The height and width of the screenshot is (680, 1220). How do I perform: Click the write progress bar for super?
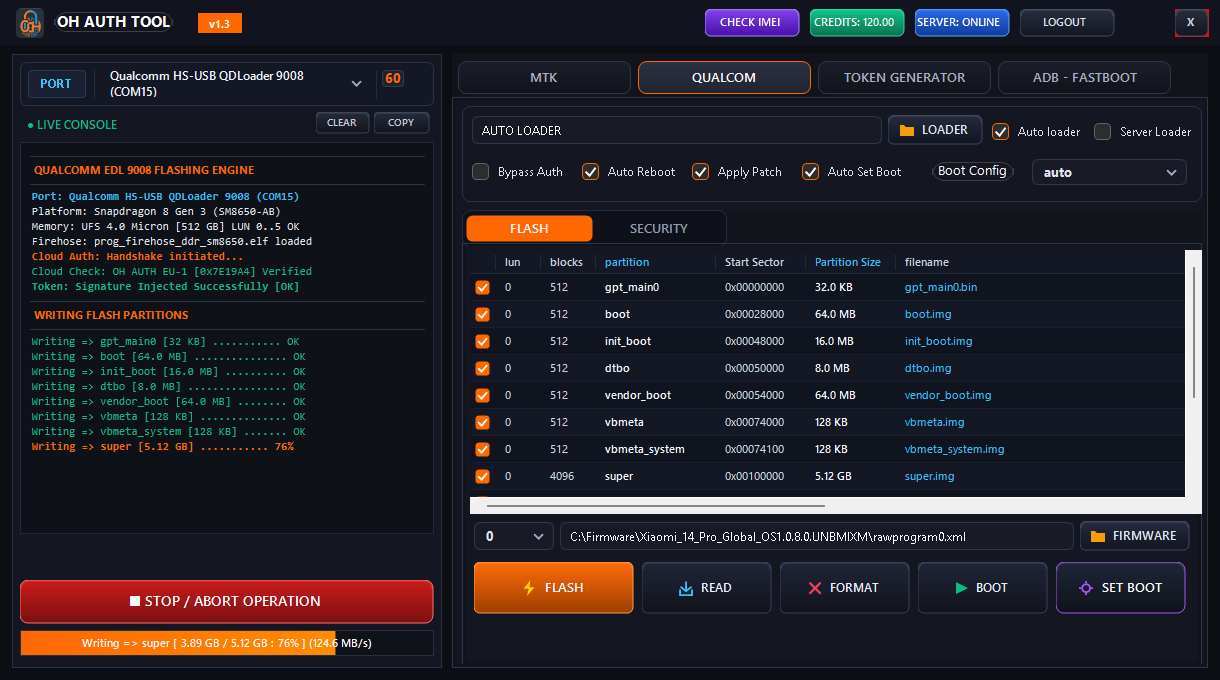(226, 643)
